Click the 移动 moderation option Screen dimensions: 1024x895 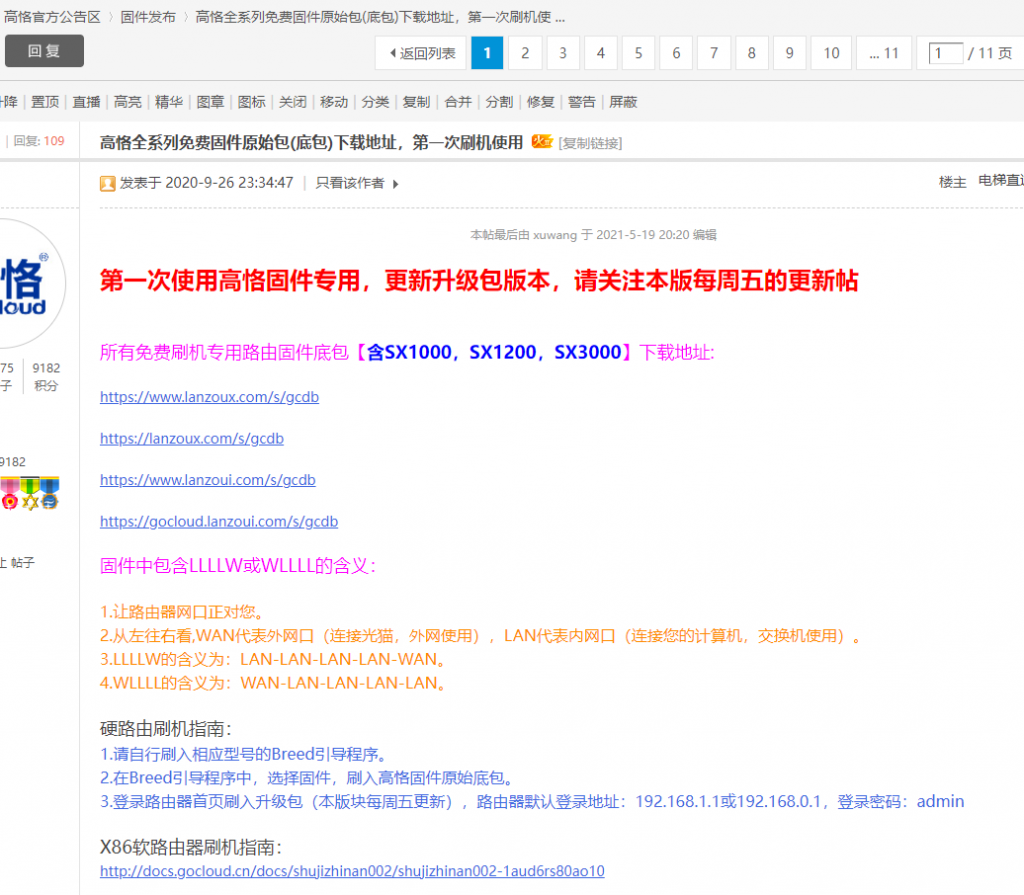(334, 102)
